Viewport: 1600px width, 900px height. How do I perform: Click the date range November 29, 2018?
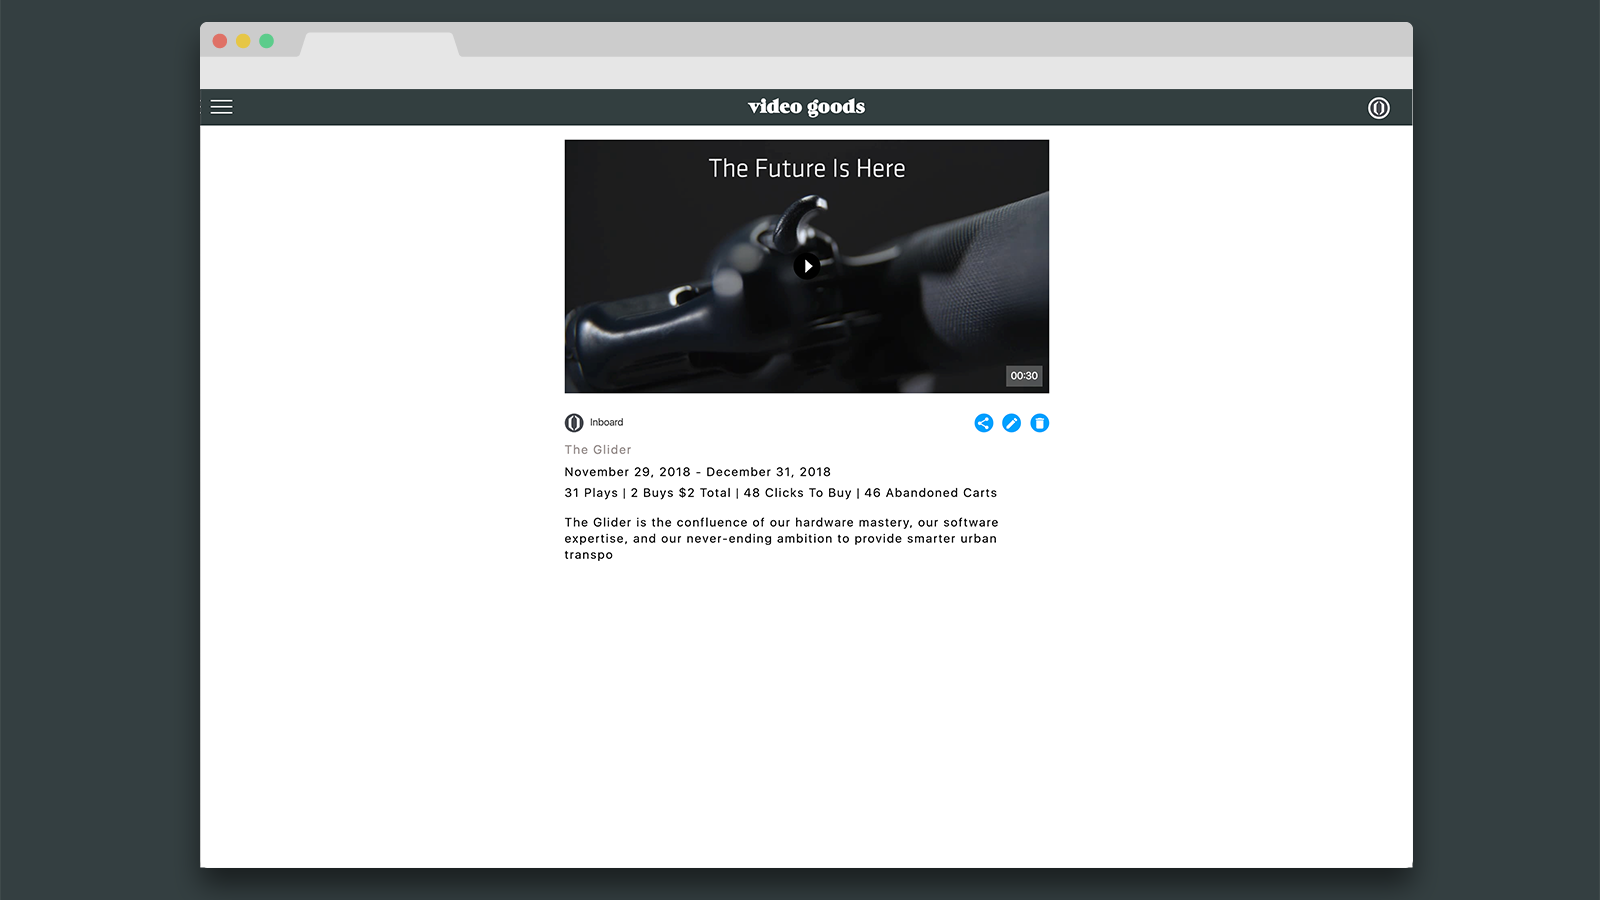[697, 472]
